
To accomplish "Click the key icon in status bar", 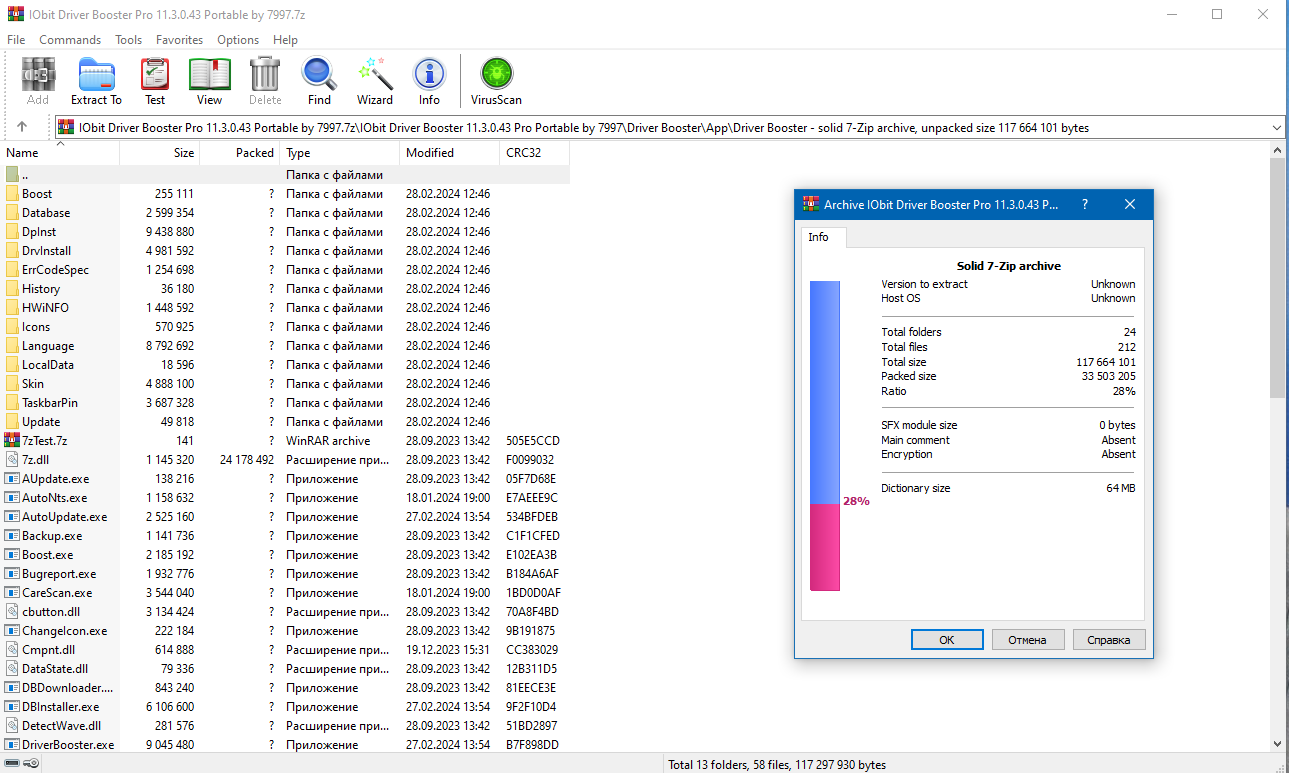I will (31, 762).
